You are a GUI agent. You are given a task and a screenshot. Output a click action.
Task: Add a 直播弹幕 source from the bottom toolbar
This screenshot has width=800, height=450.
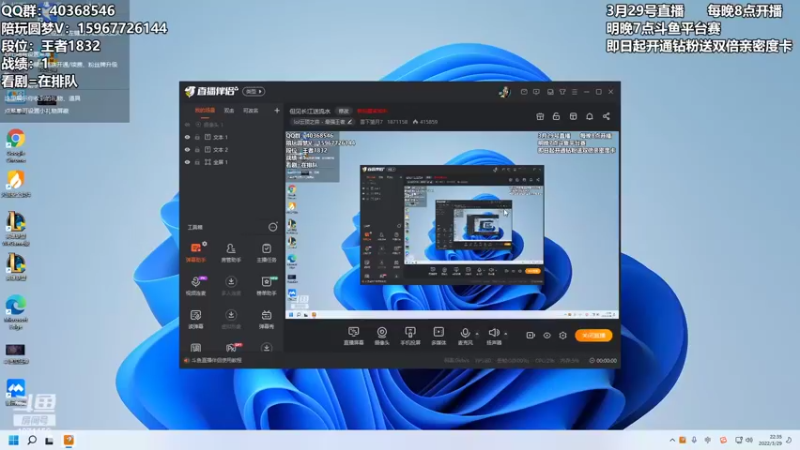click(x=353, y=336)
